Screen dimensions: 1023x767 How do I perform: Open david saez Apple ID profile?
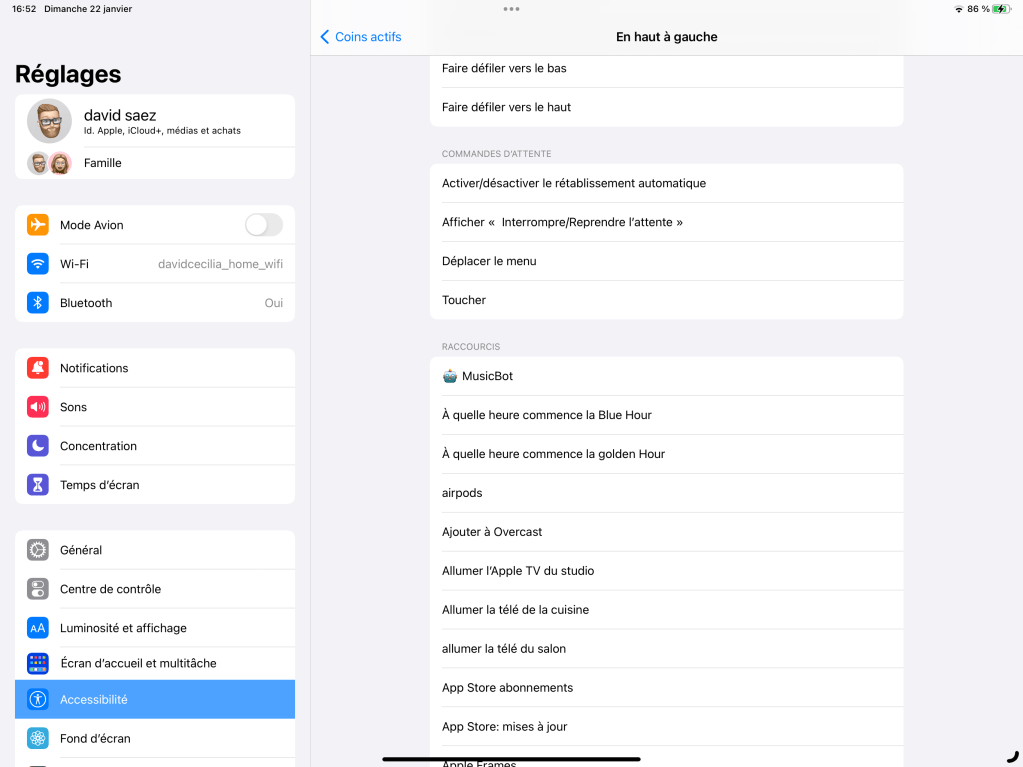(x=155, y=122)
